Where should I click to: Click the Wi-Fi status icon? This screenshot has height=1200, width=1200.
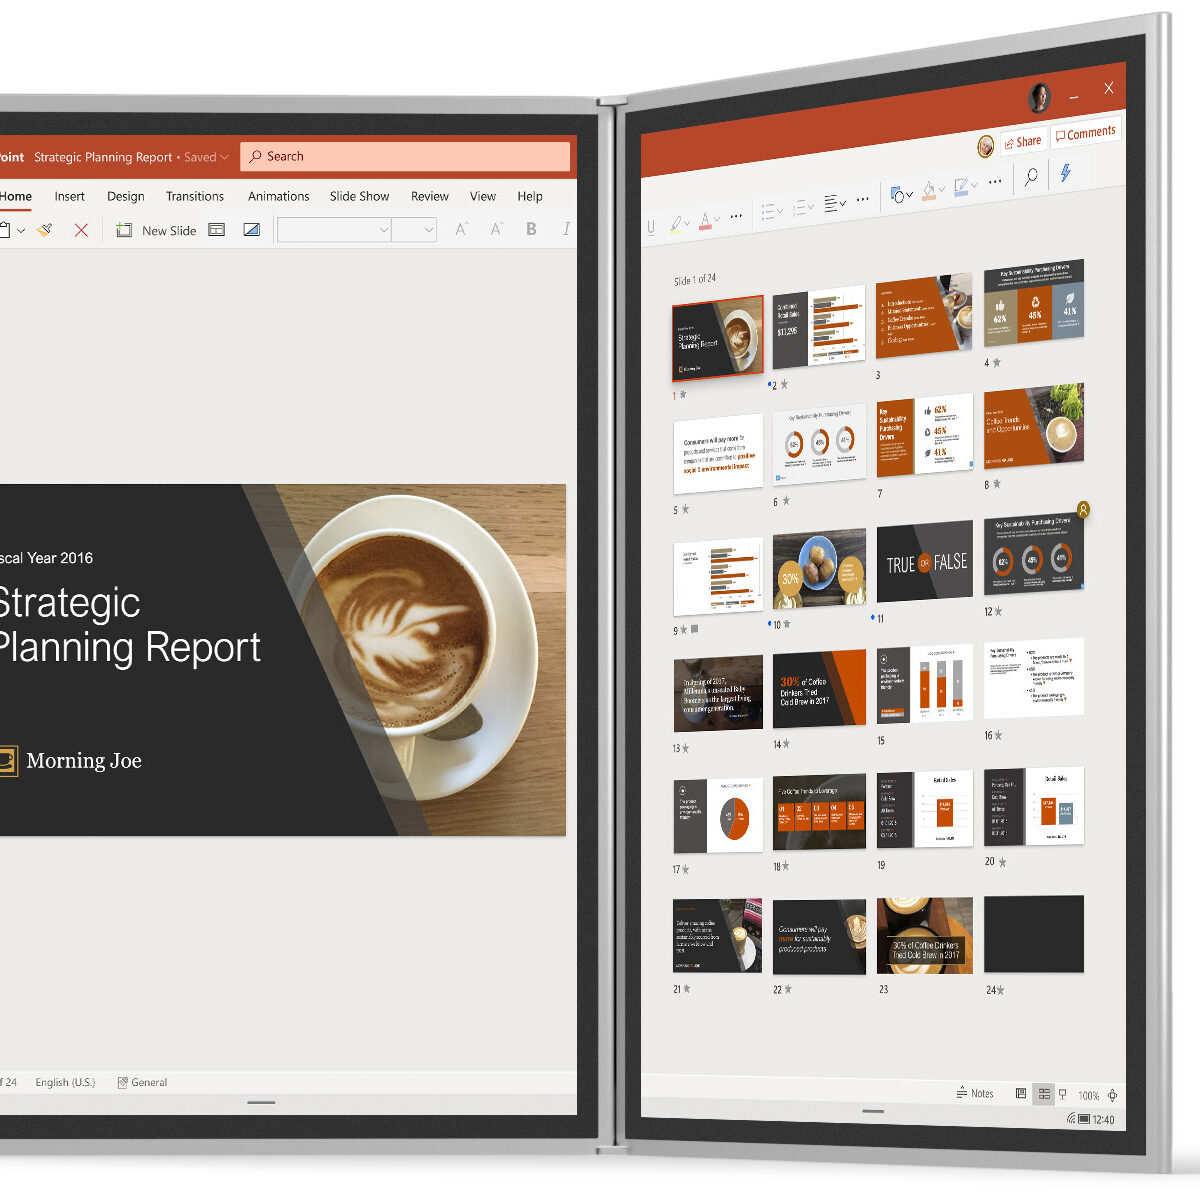click(x=1071, y=1119)
